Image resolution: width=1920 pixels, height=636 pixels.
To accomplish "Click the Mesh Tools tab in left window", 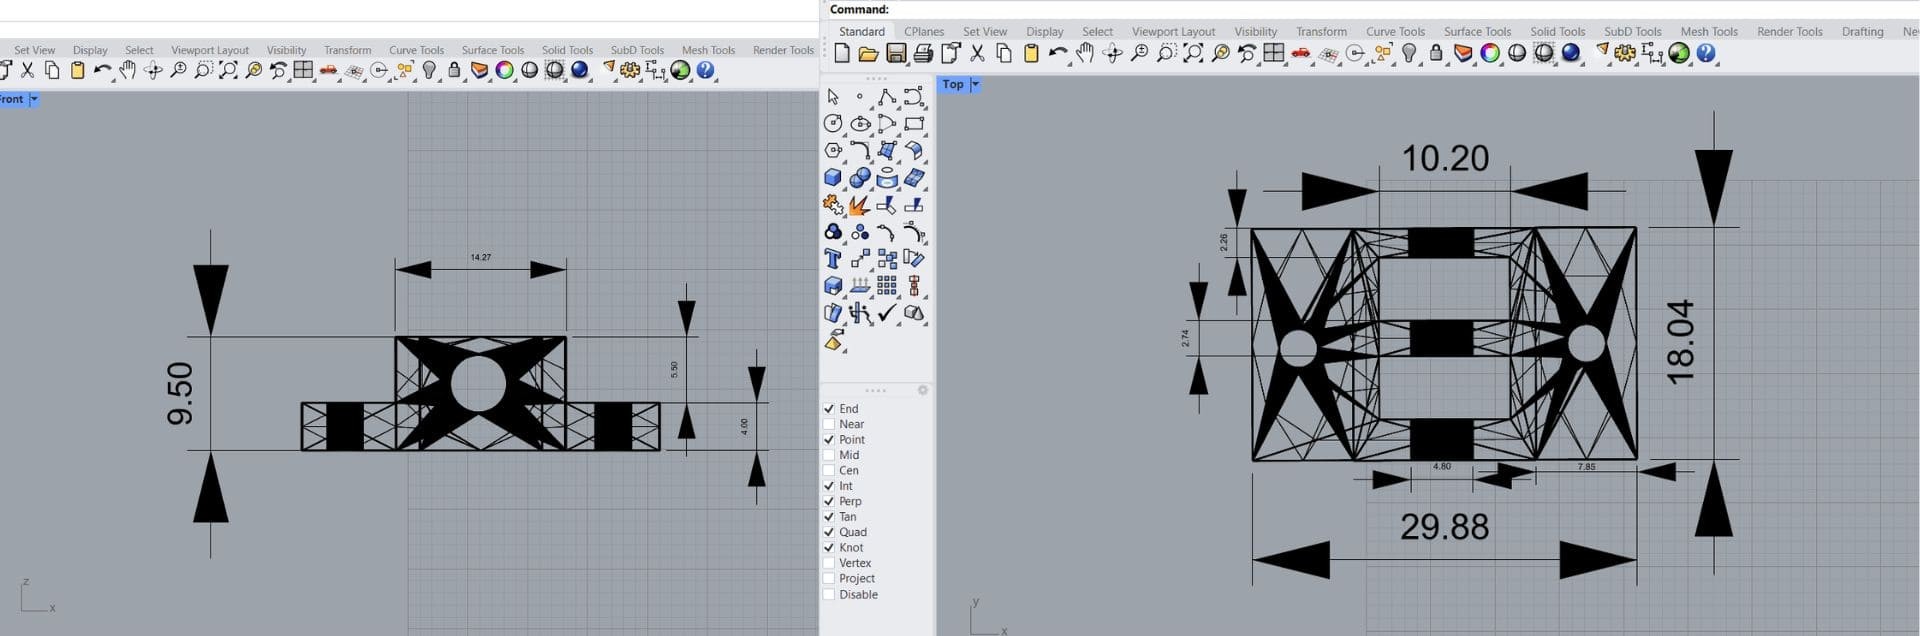I will pyautogui.click(x=708, y=50).
